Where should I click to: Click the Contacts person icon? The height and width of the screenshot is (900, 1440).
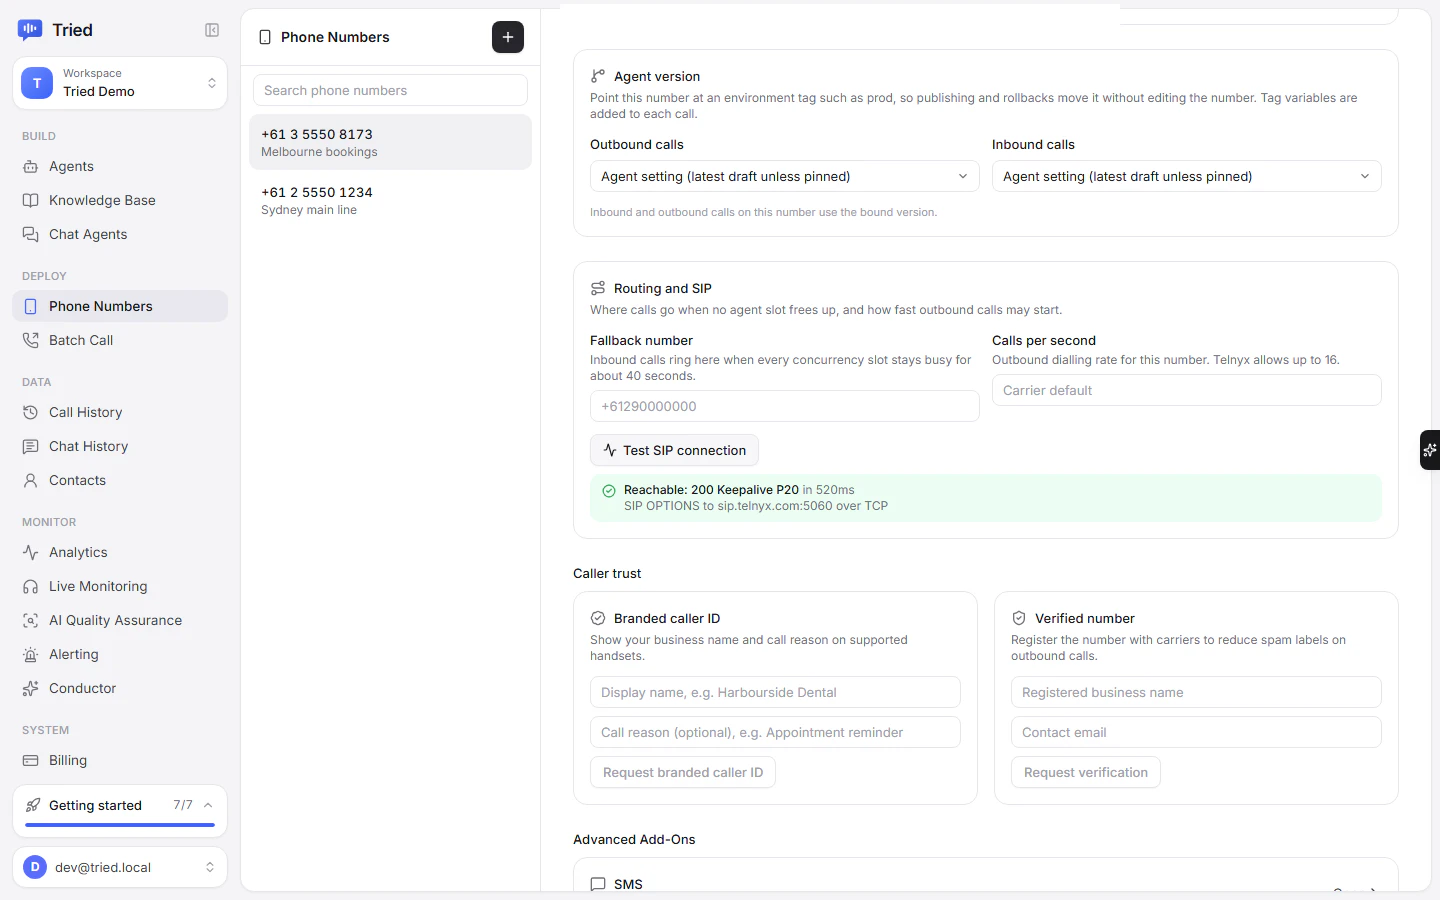(31, 480)
